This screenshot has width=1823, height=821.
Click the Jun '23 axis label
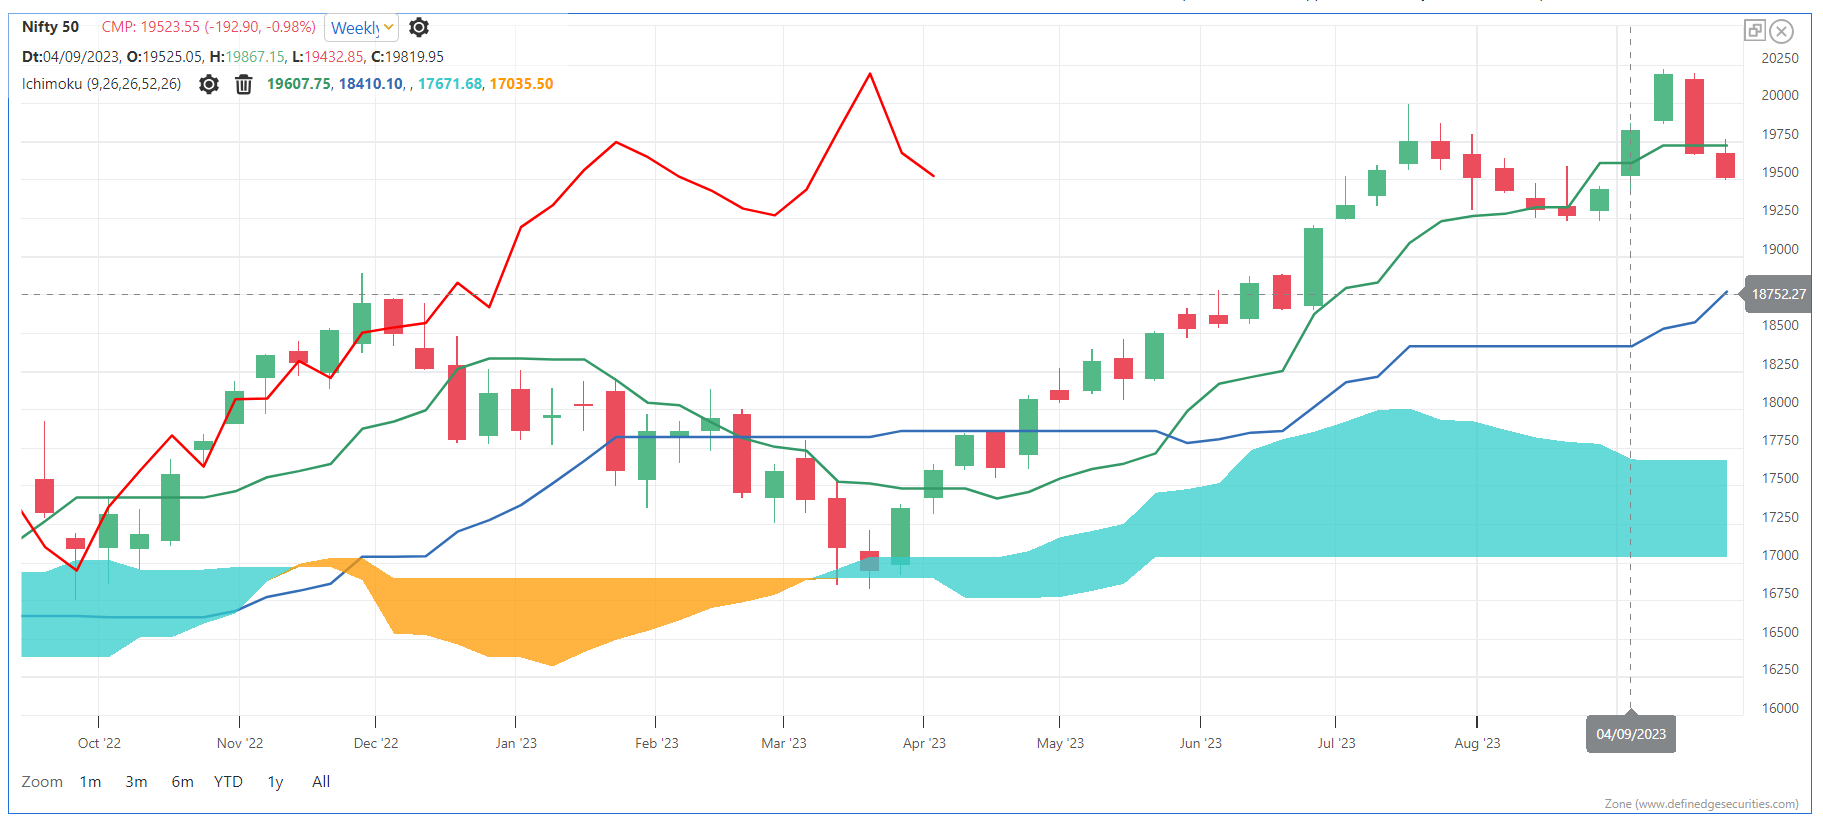1200,743
